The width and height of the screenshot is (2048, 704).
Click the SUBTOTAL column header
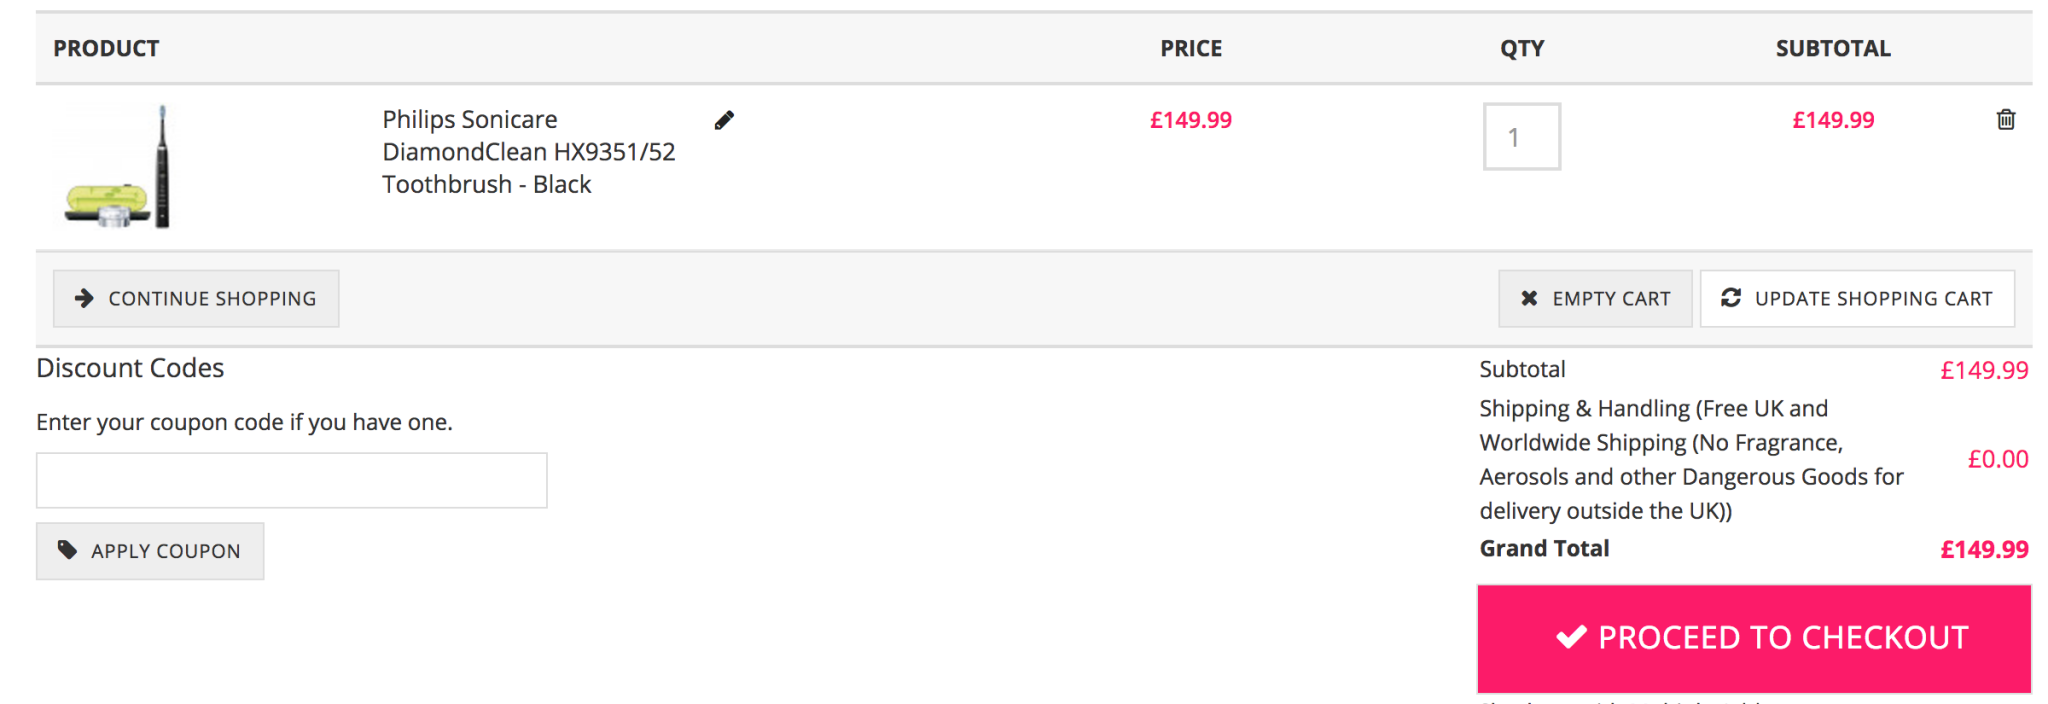(1832, 48)
